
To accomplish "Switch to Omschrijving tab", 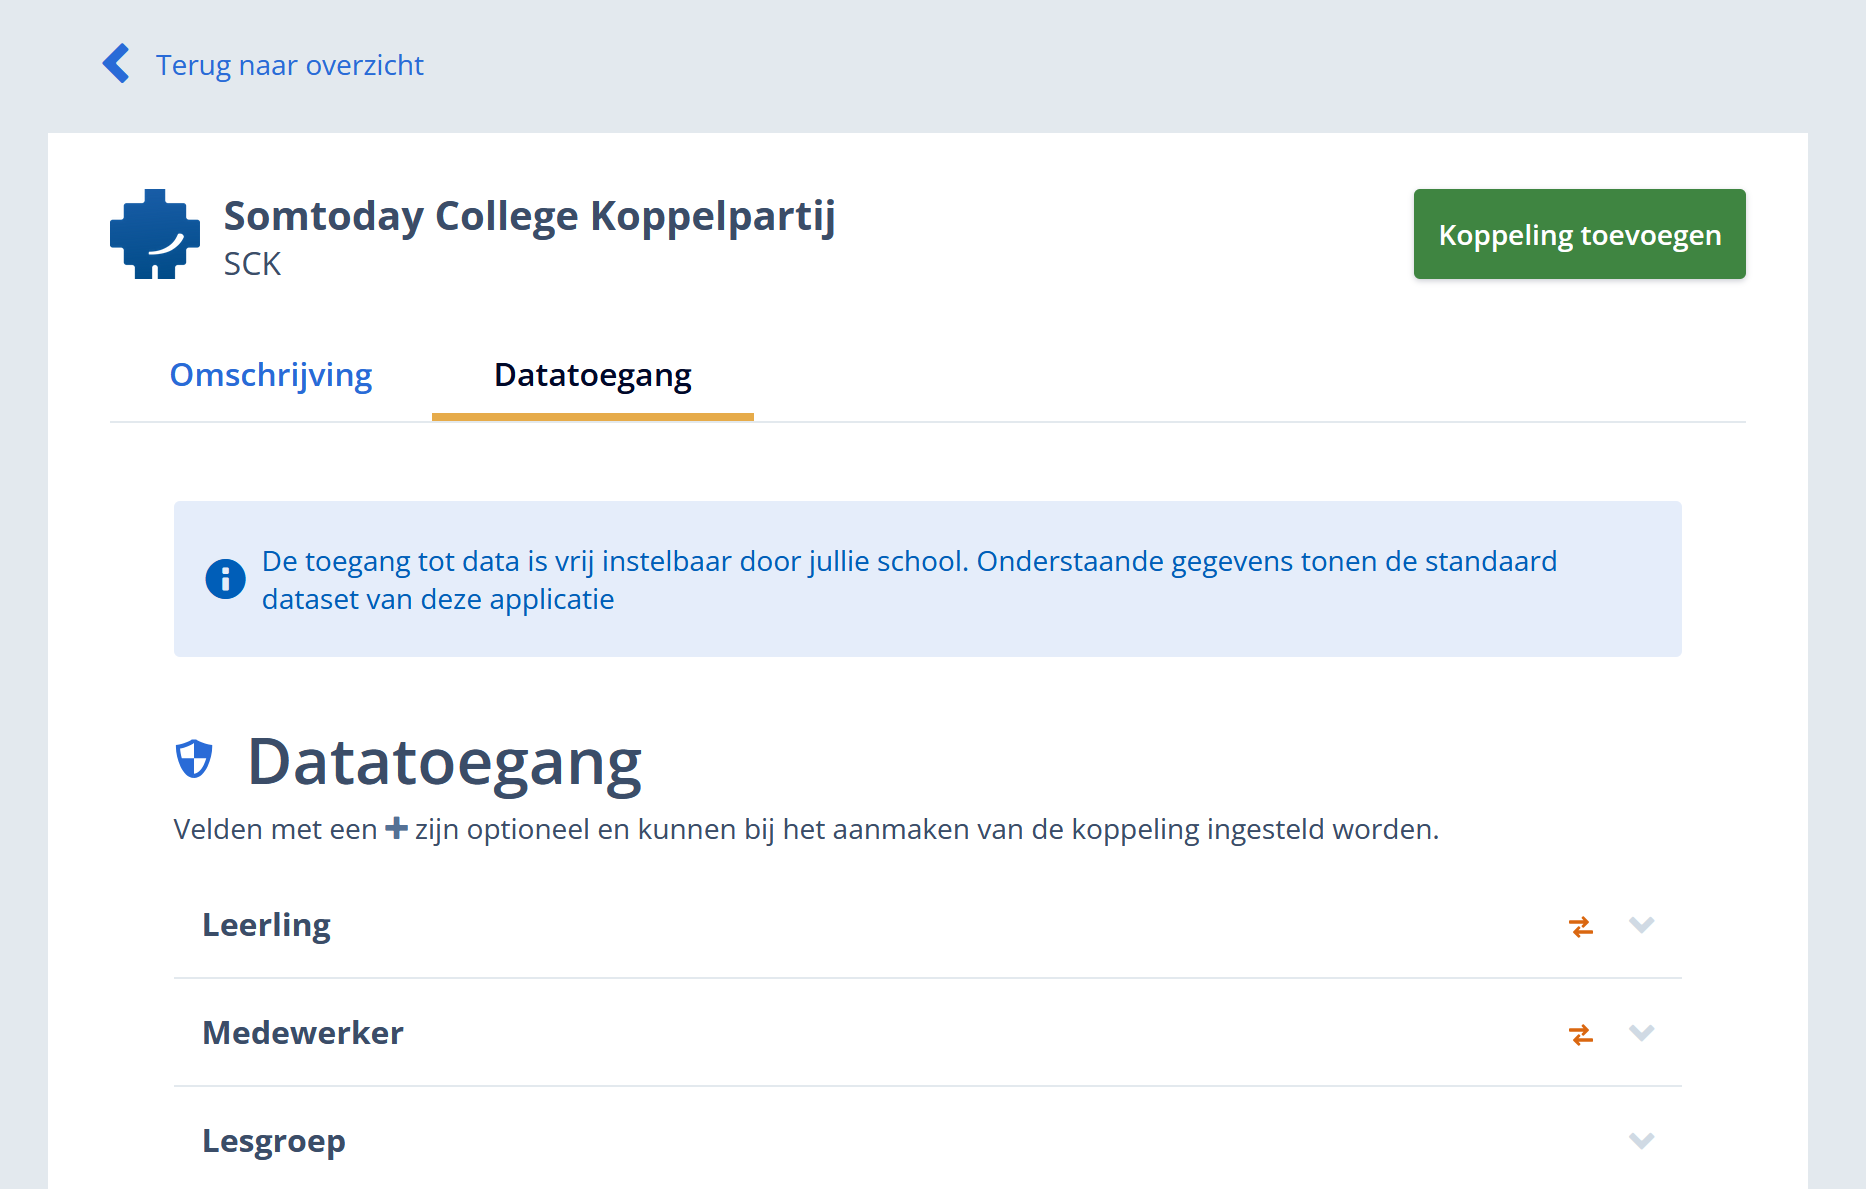I will (x=271, y=375).
